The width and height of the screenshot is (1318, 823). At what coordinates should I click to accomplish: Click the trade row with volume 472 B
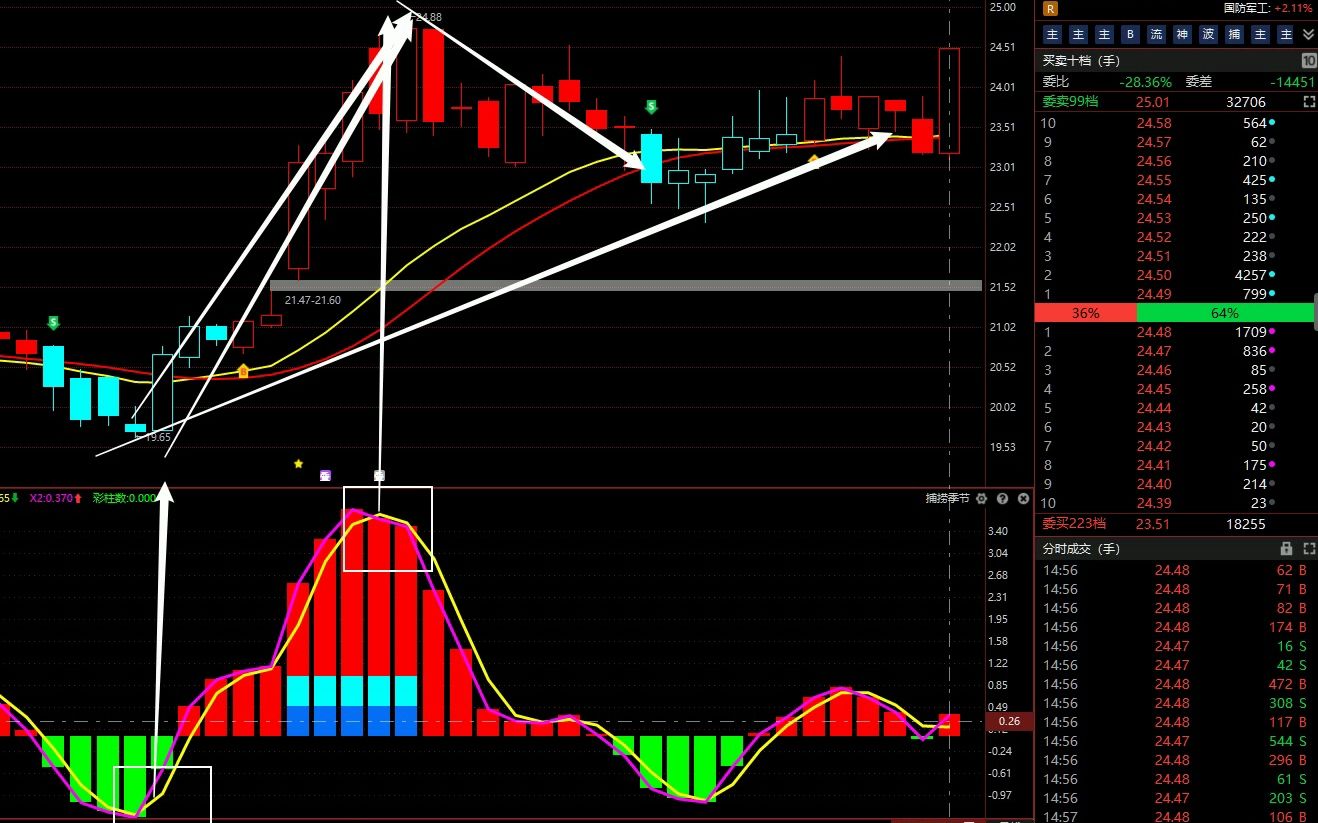(x=1176, y=684)
